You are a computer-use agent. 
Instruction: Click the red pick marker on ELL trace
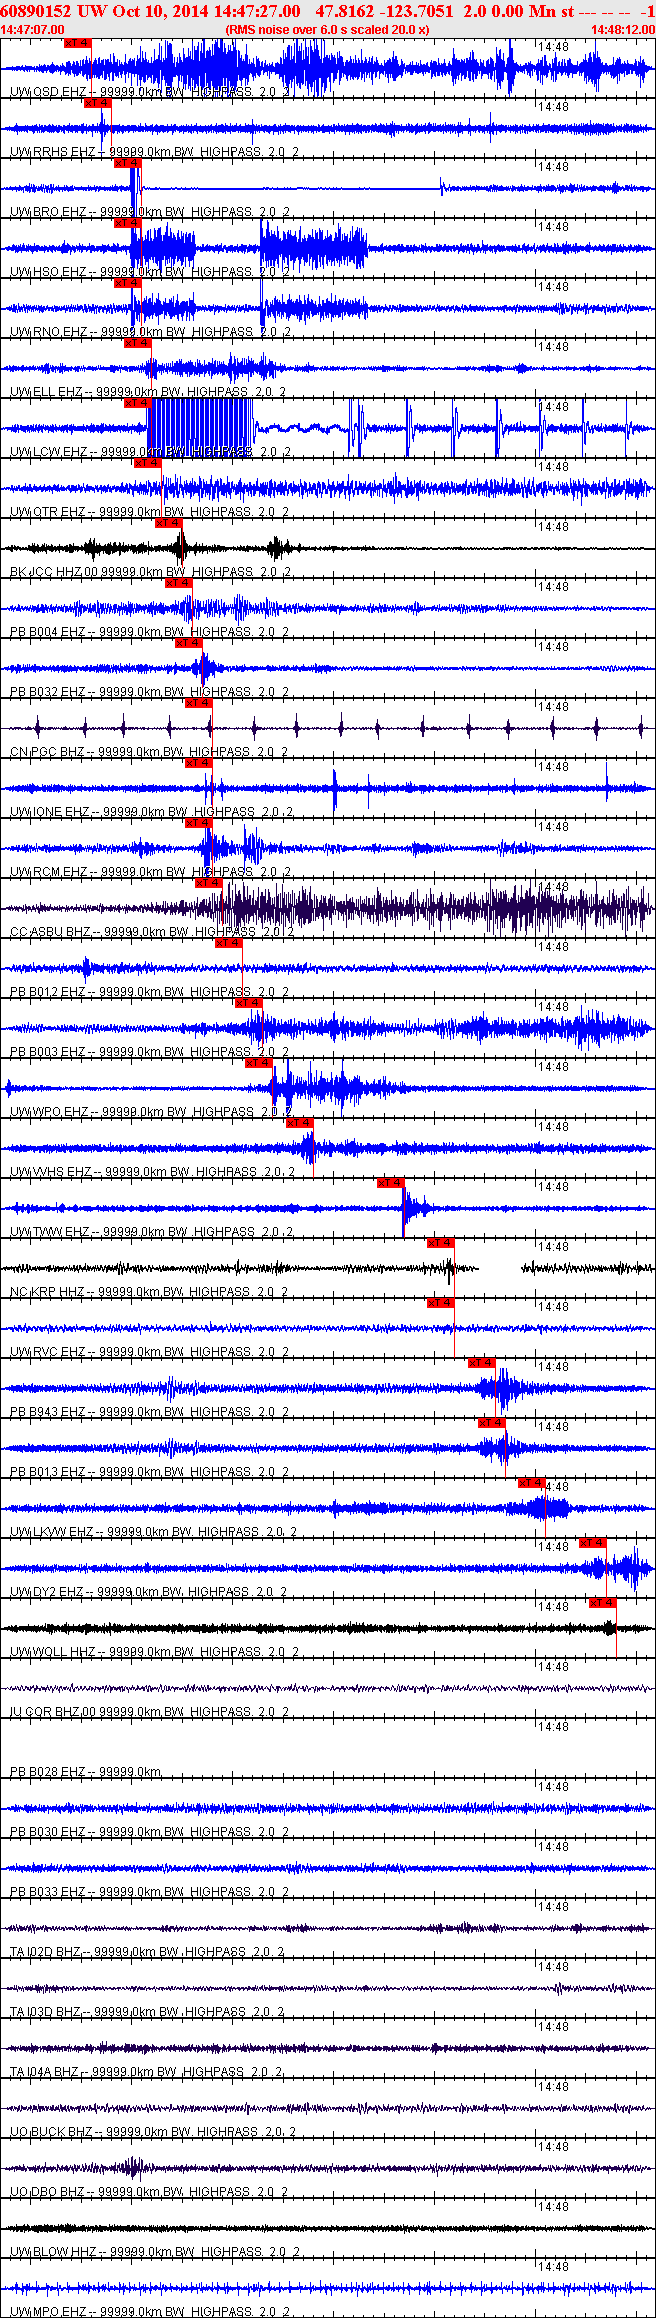coord(137,343)
